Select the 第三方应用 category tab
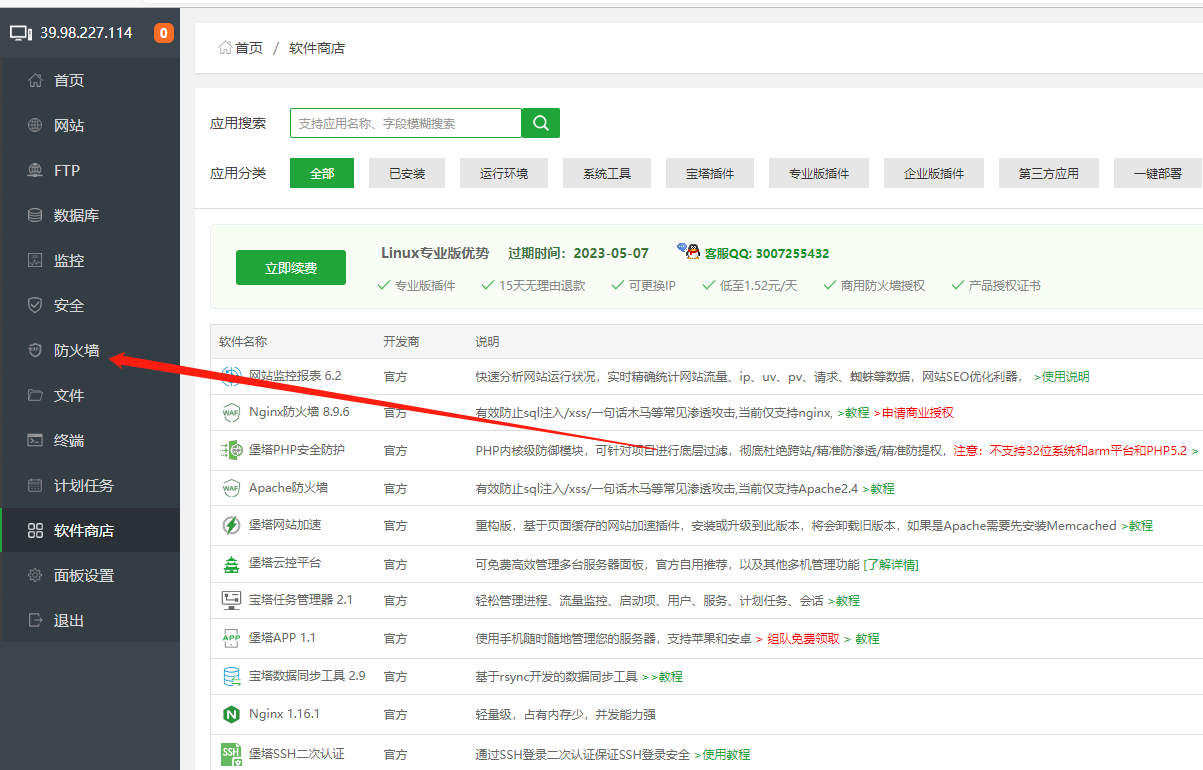1203x770 pixels. coord(1049,173)
